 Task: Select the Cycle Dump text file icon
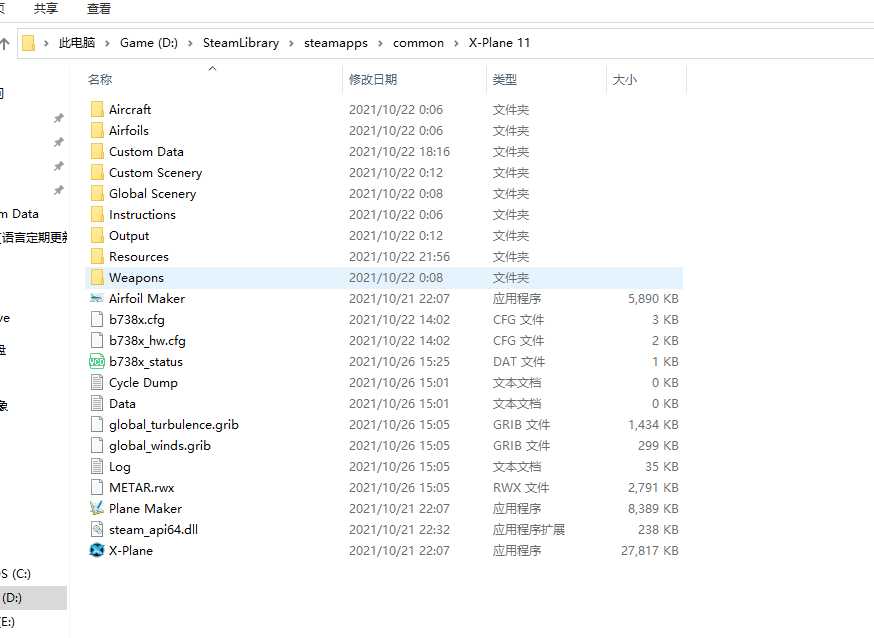[x=97, y=382]
